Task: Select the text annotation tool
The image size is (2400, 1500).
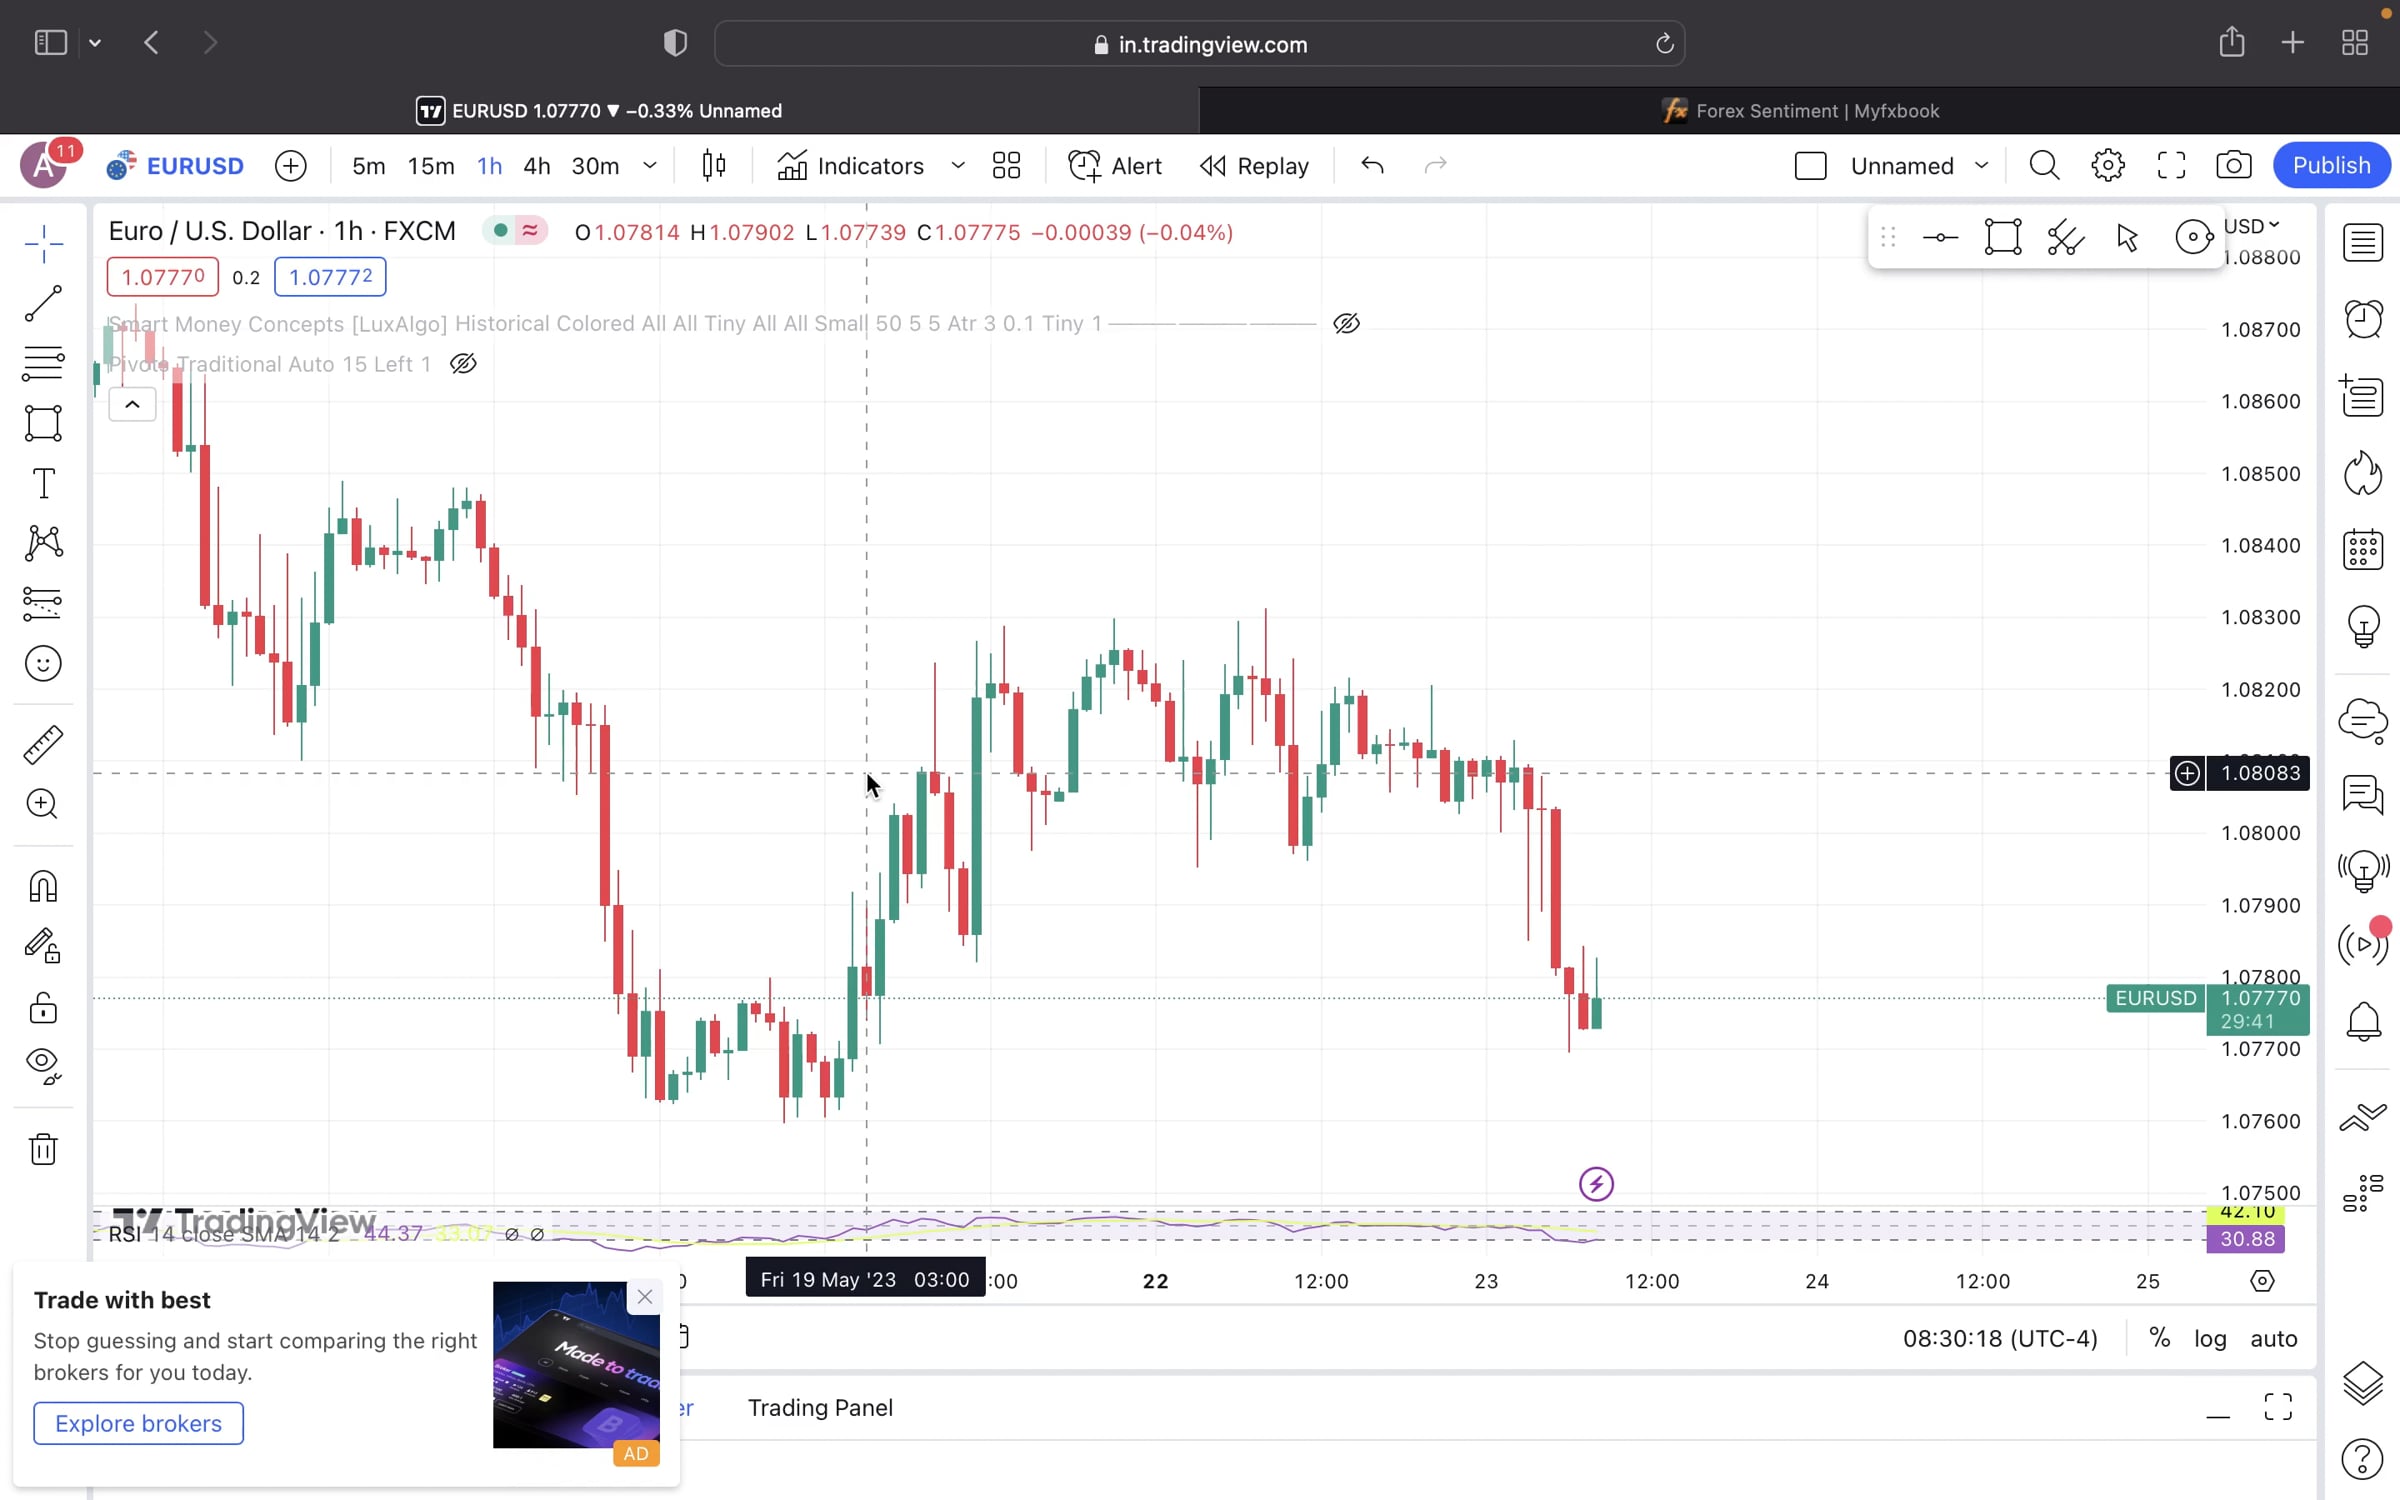Action: (x=43, y=484)
